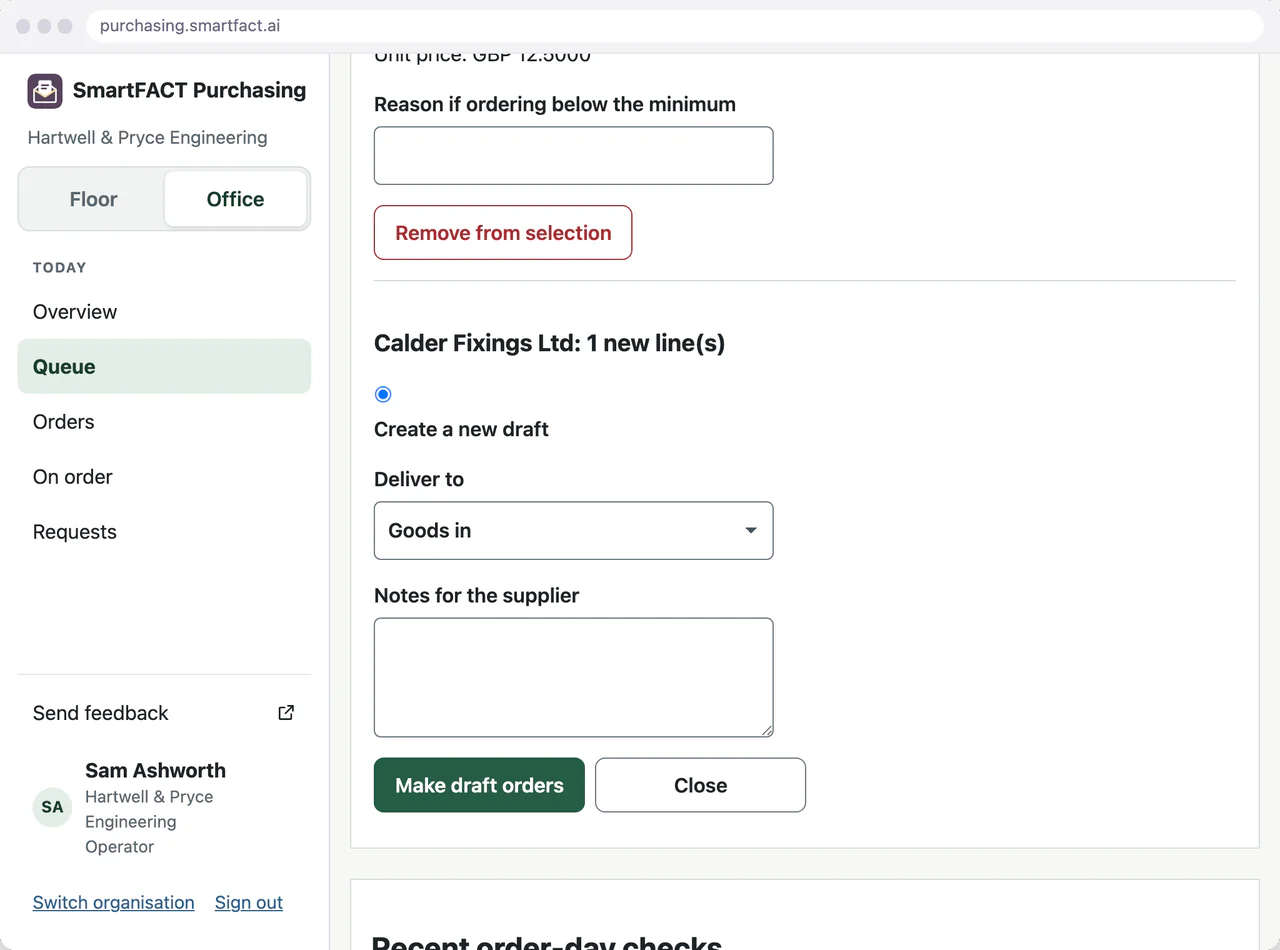Open the Deliver to dropdown
1280x950 pixels.
(x=573, y=530)
